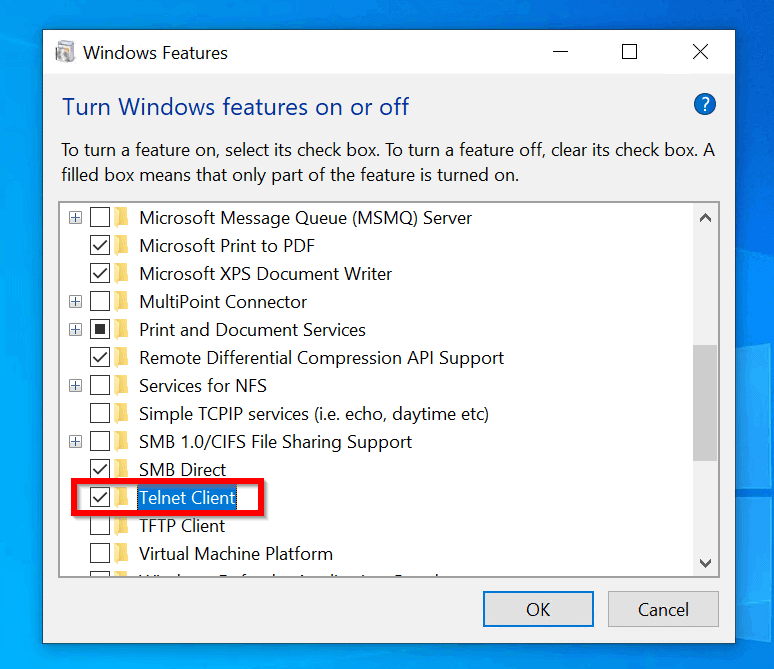Click the Microsoft Print to PDF folder icon
The width and height of the screenshot is (774, 669).
point(121,245)
